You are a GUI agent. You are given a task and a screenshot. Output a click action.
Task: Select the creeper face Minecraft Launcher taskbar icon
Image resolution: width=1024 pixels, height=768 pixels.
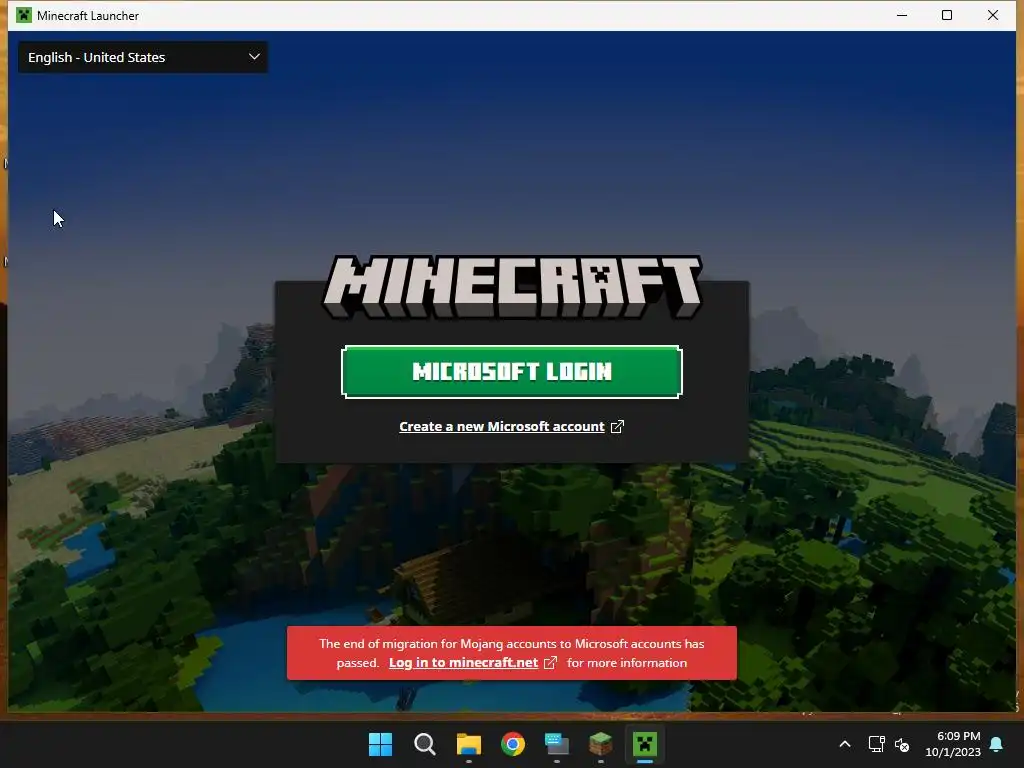[645, 744]
